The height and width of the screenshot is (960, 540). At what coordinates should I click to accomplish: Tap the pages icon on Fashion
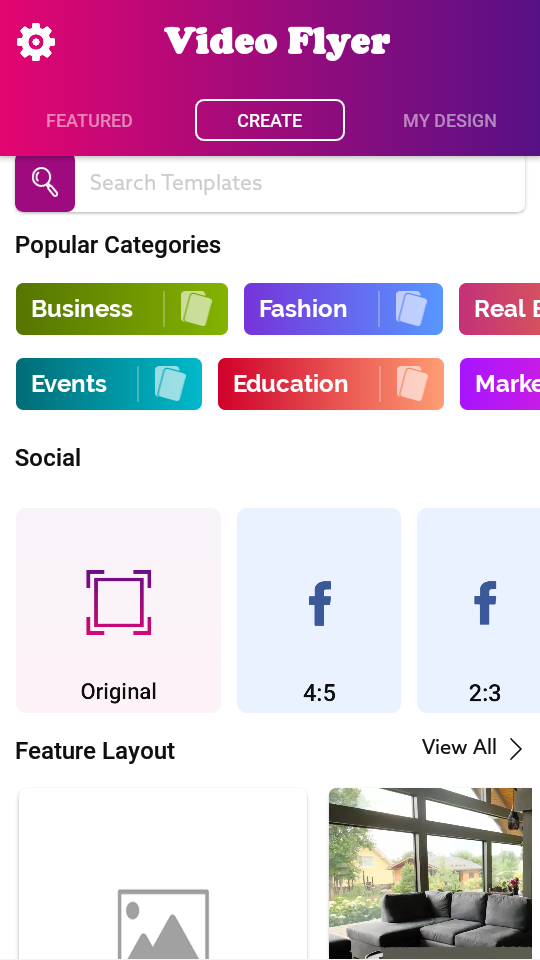[x=411, y=308]
